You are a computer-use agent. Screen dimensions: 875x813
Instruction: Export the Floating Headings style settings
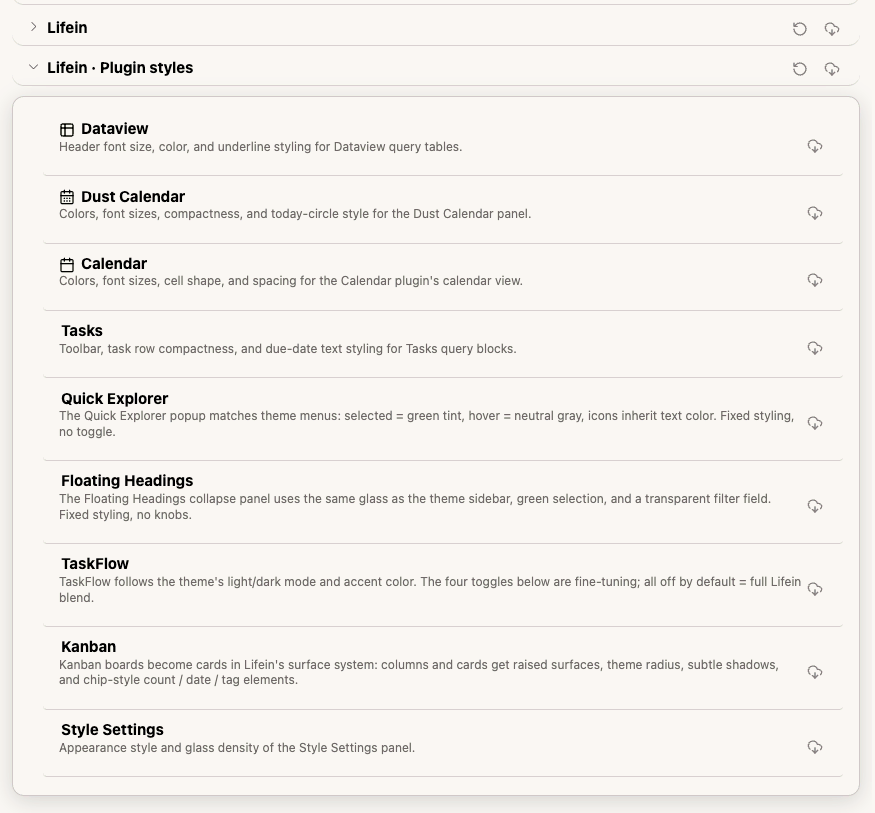815,506
